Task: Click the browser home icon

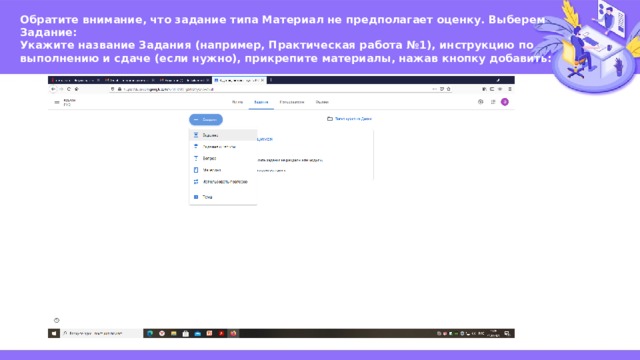Action: [x=76, y=89]
